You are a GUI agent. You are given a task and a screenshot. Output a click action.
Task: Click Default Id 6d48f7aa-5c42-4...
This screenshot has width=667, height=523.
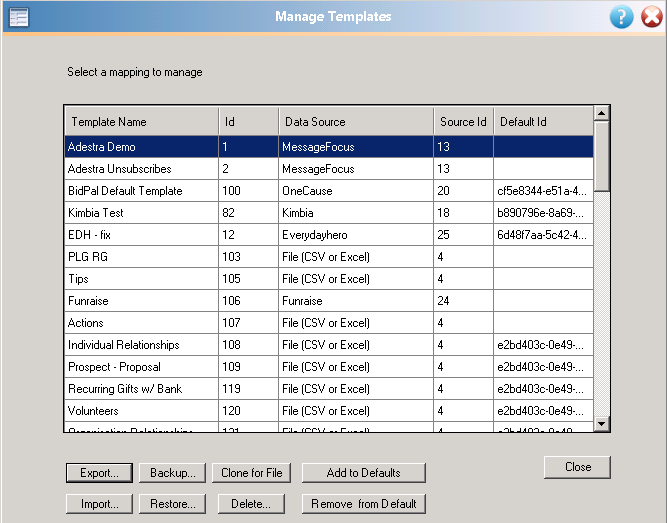point(544,235)
